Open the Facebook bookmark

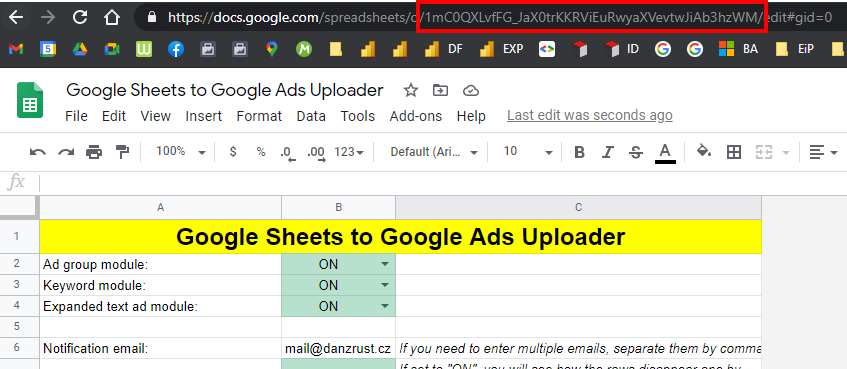[176, 49]
